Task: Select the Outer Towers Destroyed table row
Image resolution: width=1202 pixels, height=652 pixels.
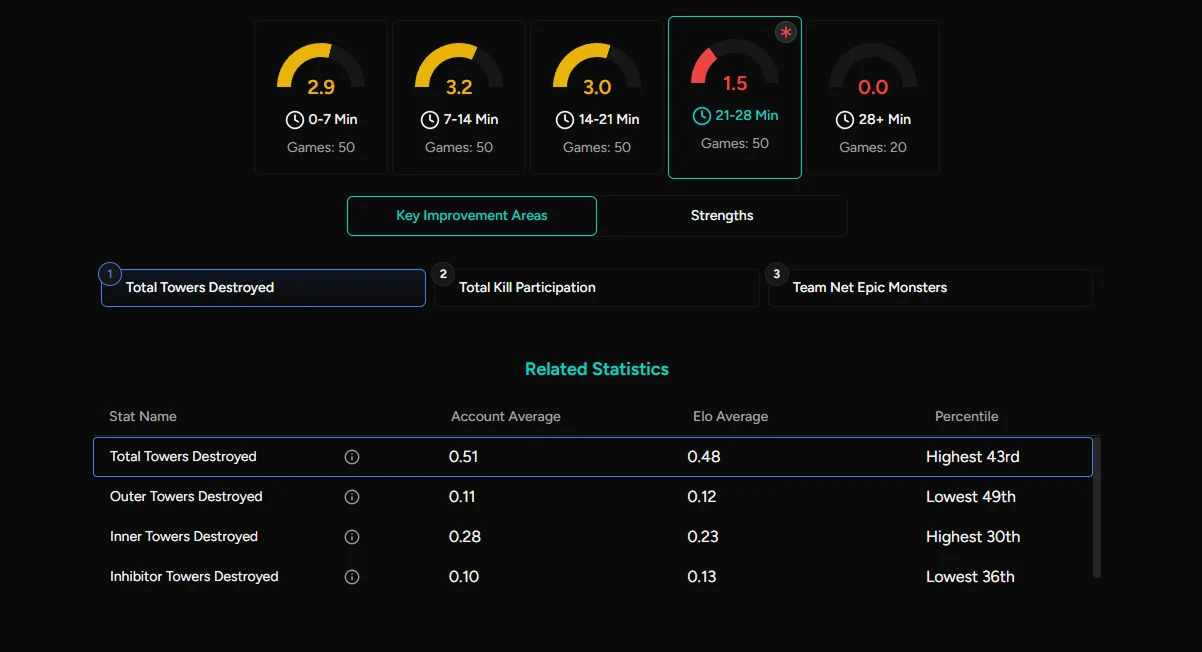Action: 592,497
